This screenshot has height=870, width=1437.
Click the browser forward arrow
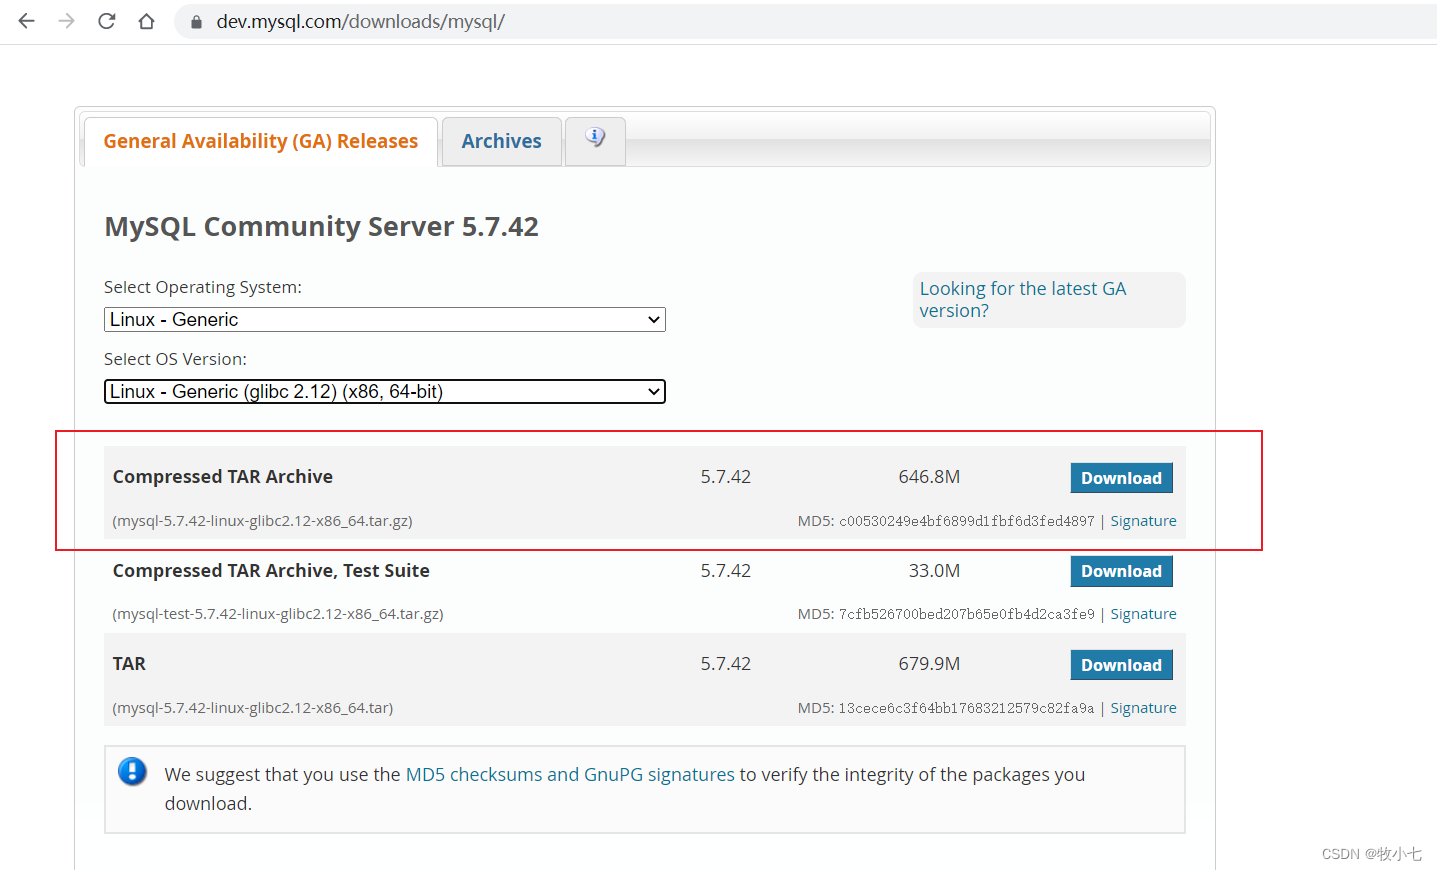point(67,21)
